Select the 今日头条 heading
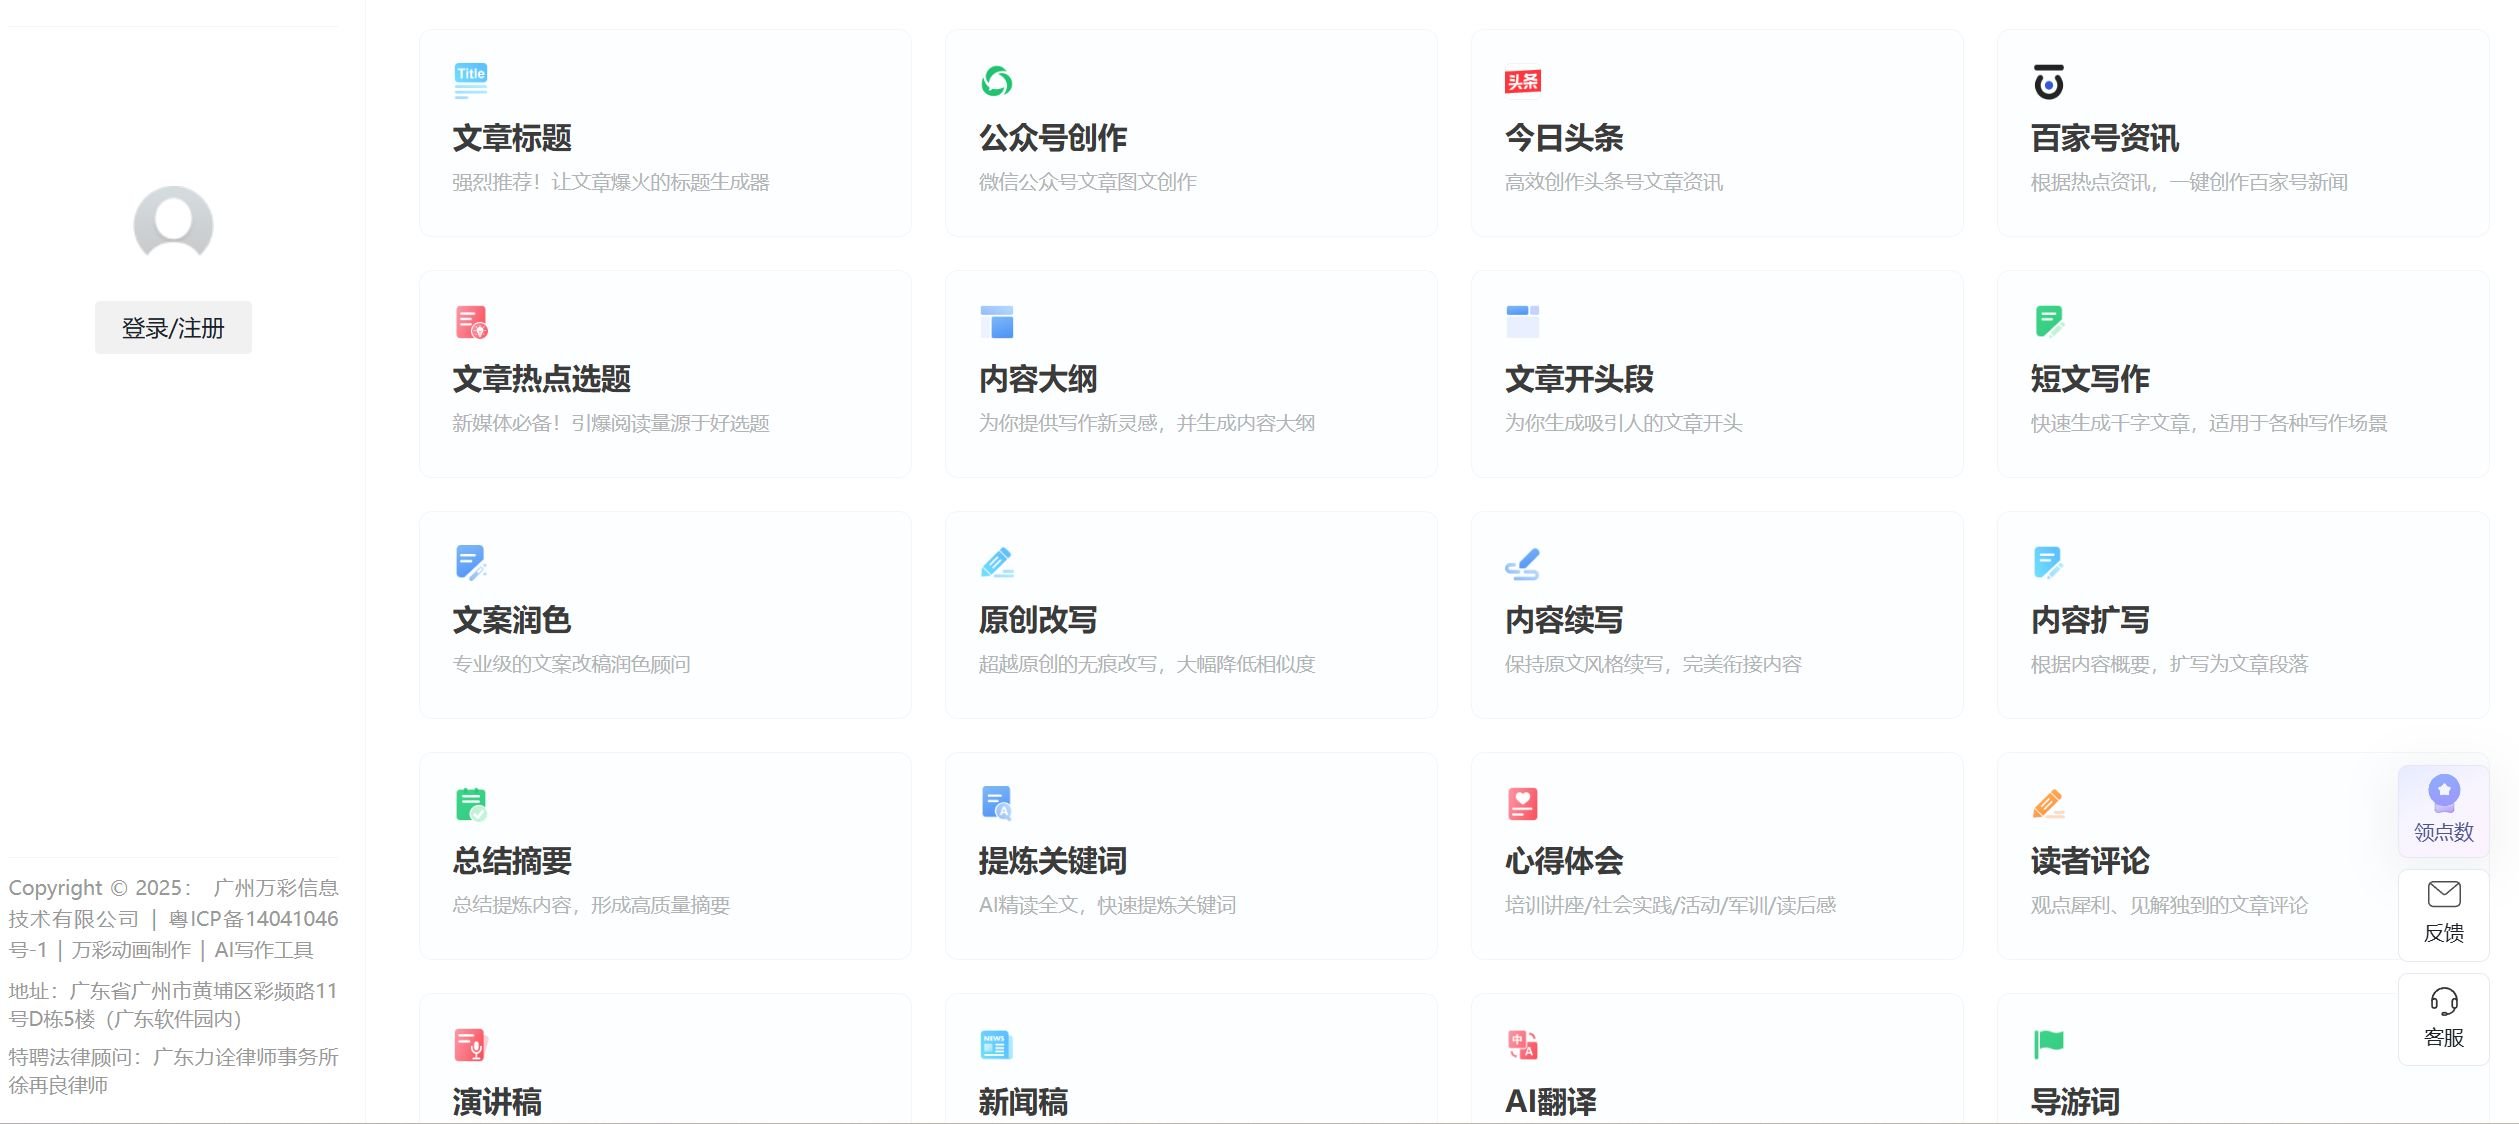 [1564, 138]
